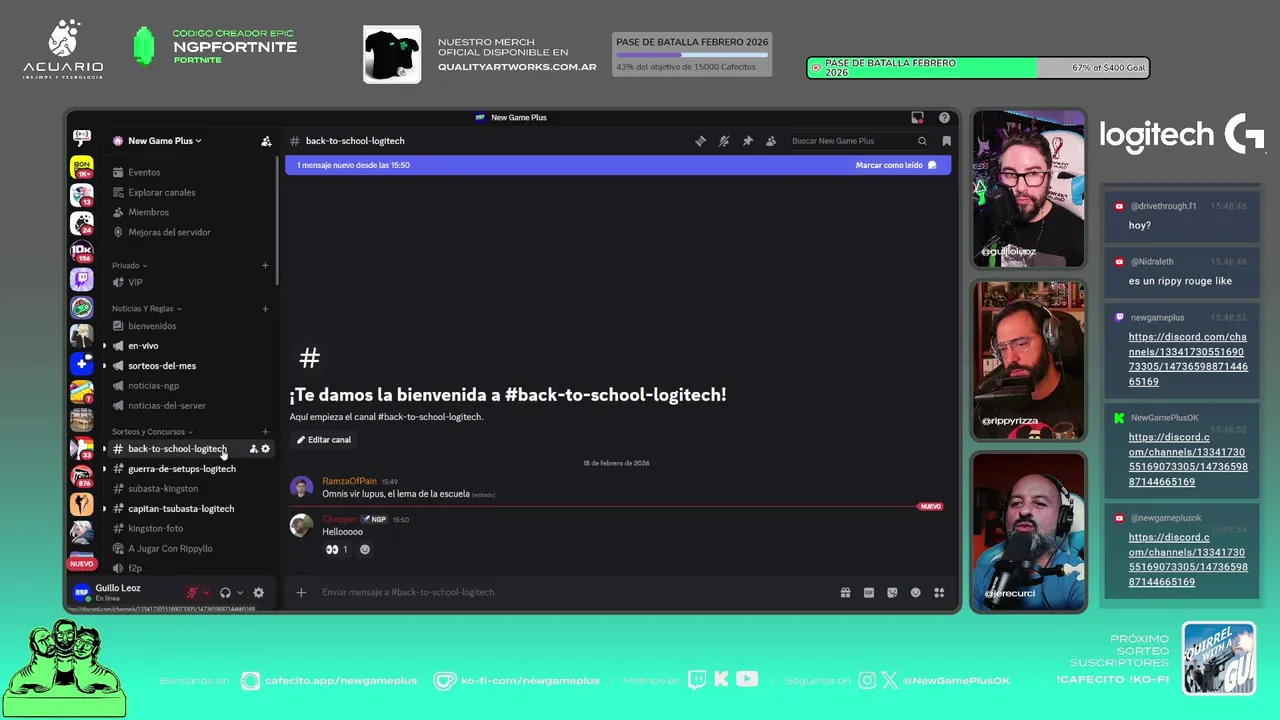Toggle the member list icon in header
This screenshot has height=720, width=1280.
771,141
